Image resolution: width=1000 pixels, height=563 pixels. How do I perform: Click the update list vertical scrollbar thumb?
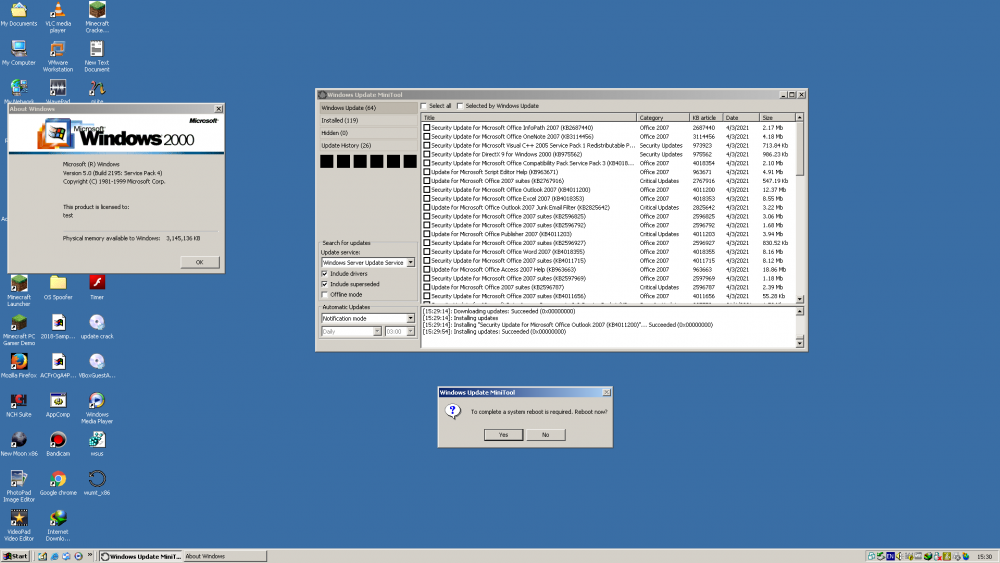pyautogui.click(x=800, y=149)
